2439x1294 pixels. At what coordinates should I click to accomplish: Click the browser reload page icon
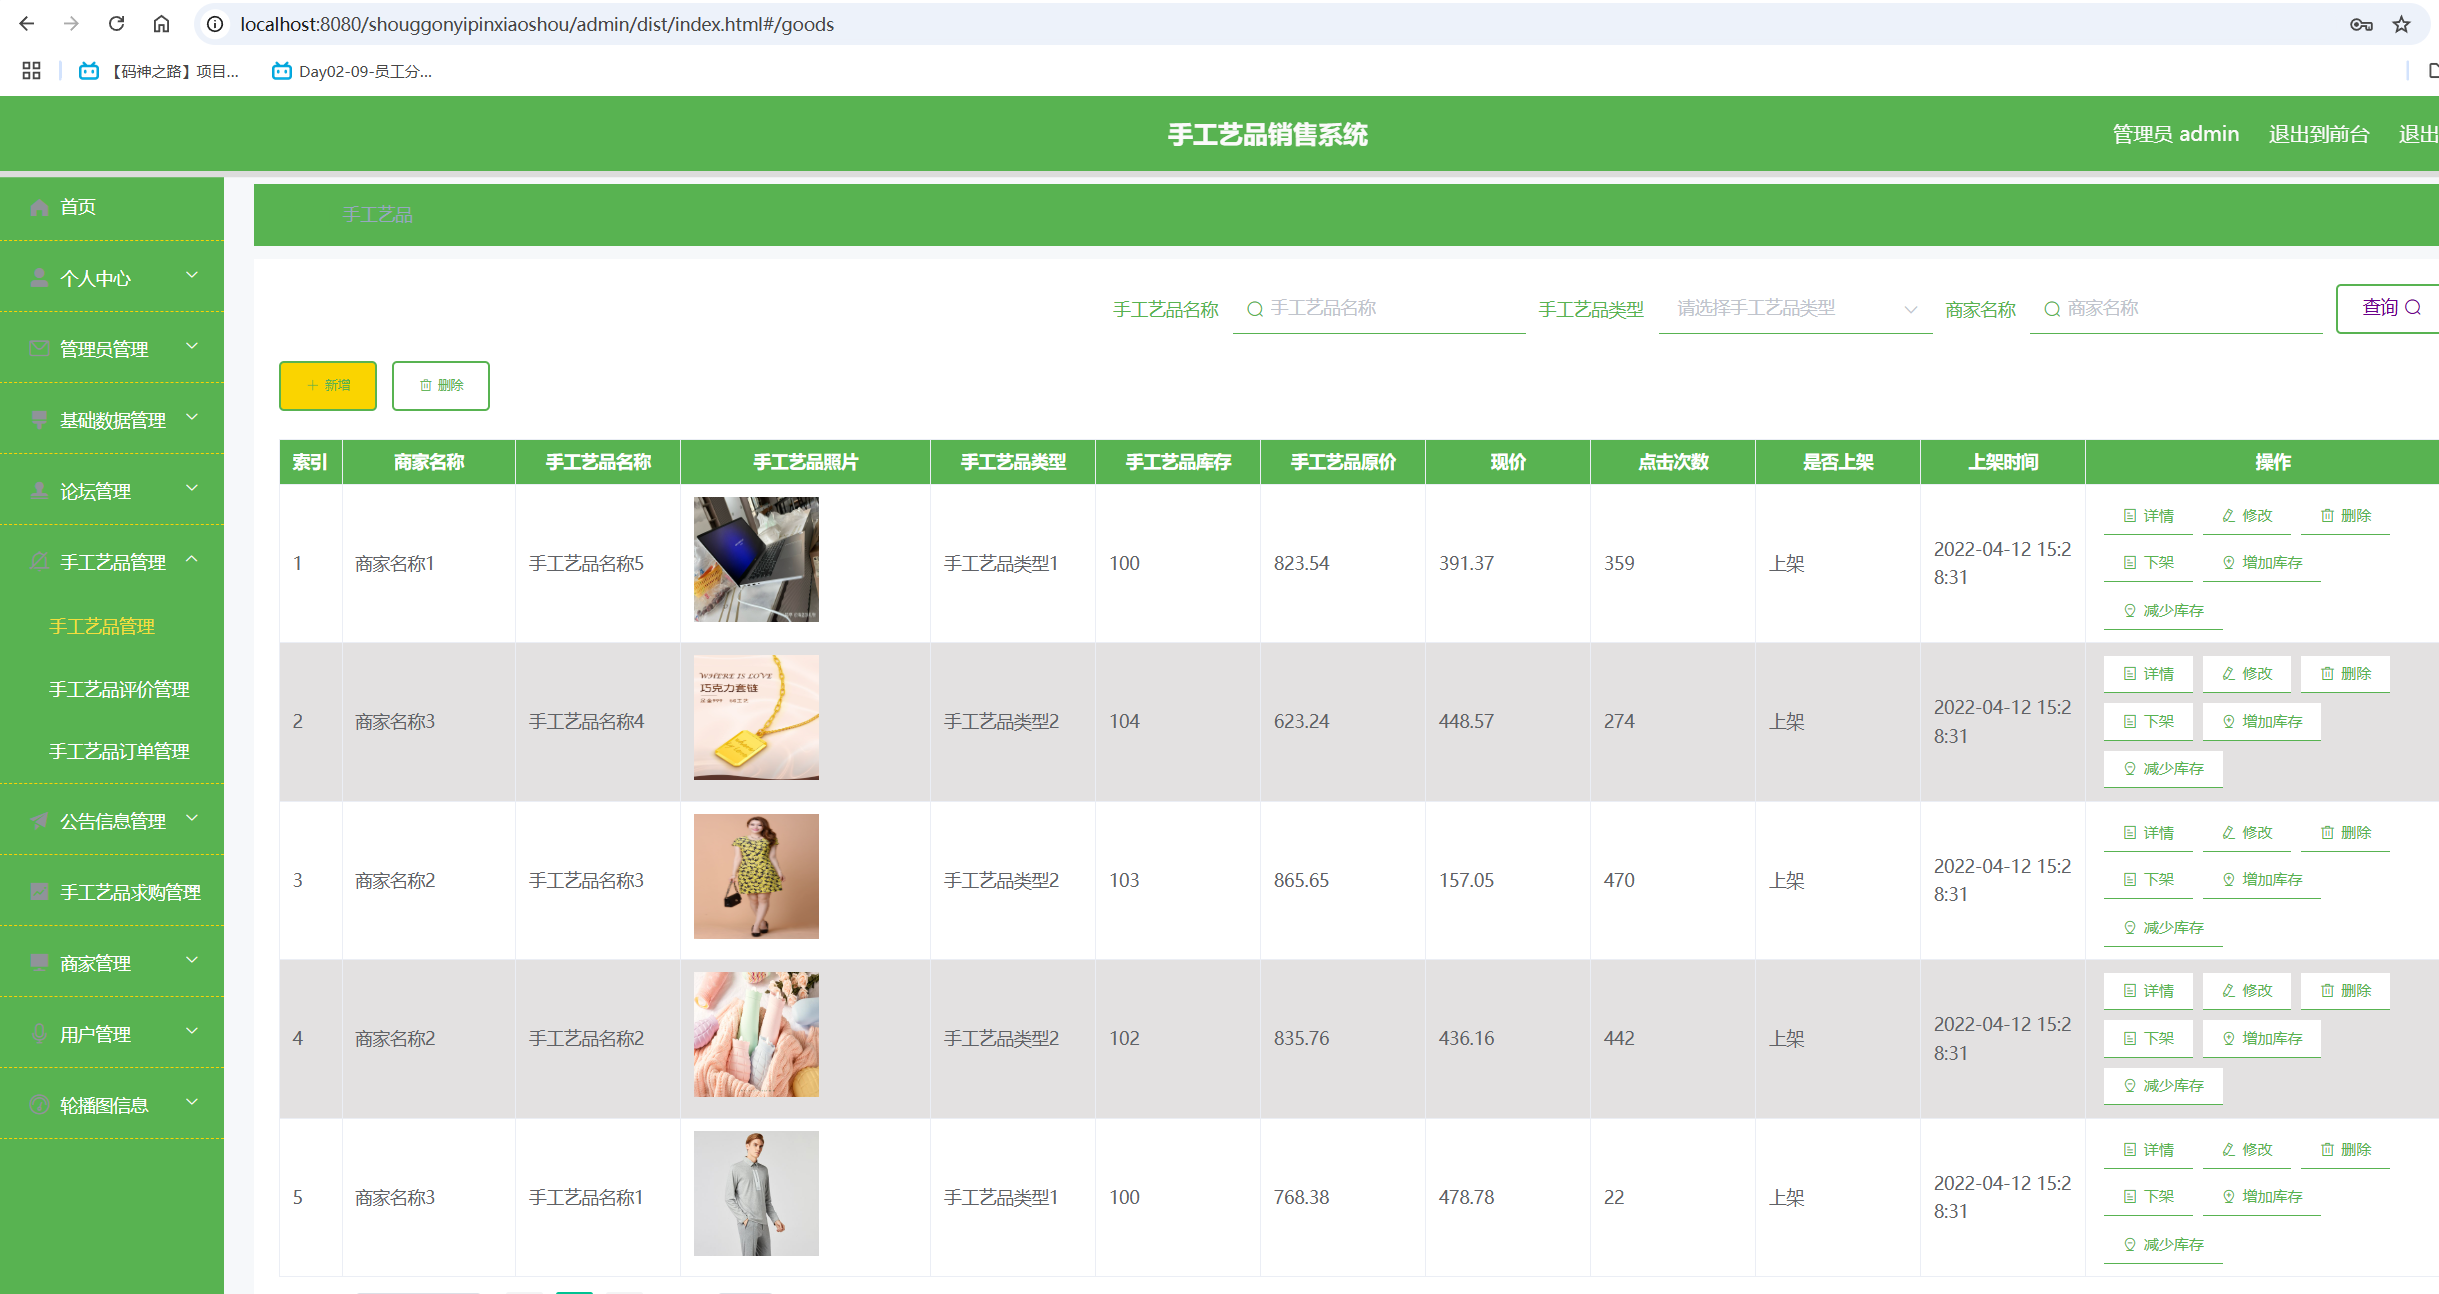[x=116, y=24]
